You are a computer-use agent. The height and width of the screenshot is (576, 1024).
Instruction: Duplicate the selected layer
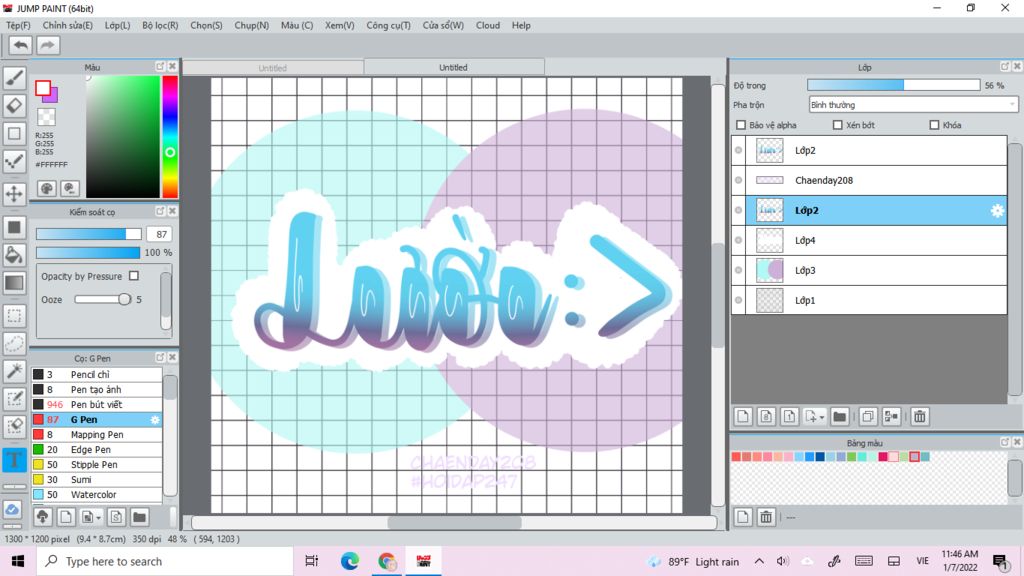coord(868,416)
